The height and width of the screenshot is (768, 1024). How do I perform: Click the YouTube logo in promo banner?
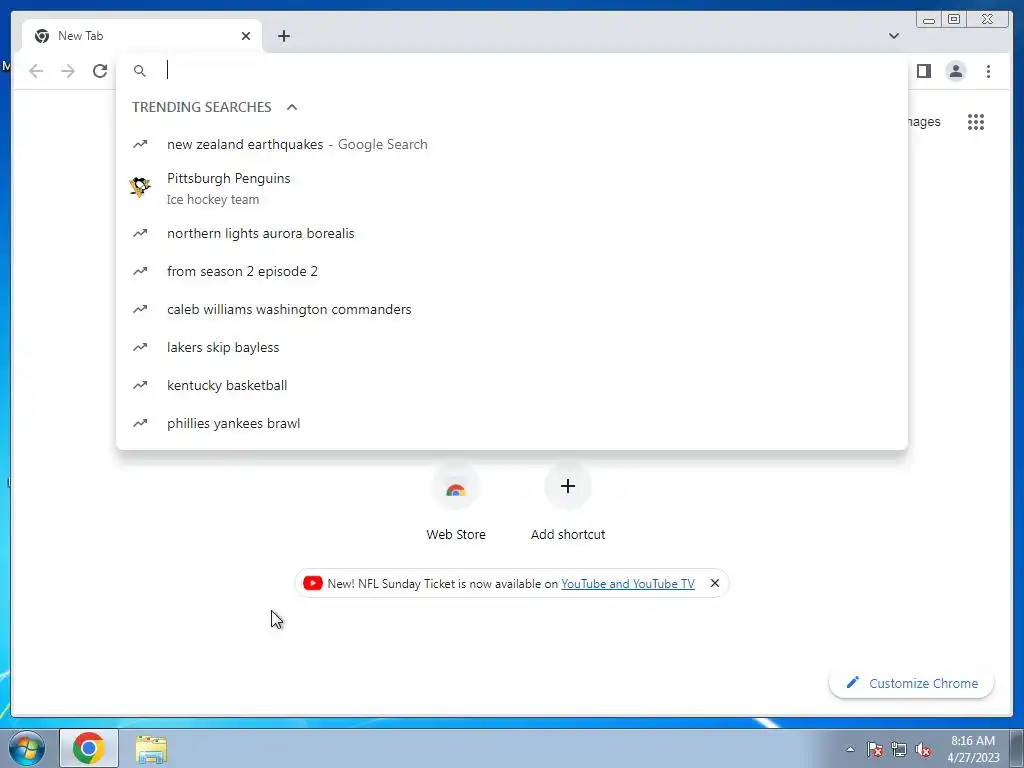(313, 583)
